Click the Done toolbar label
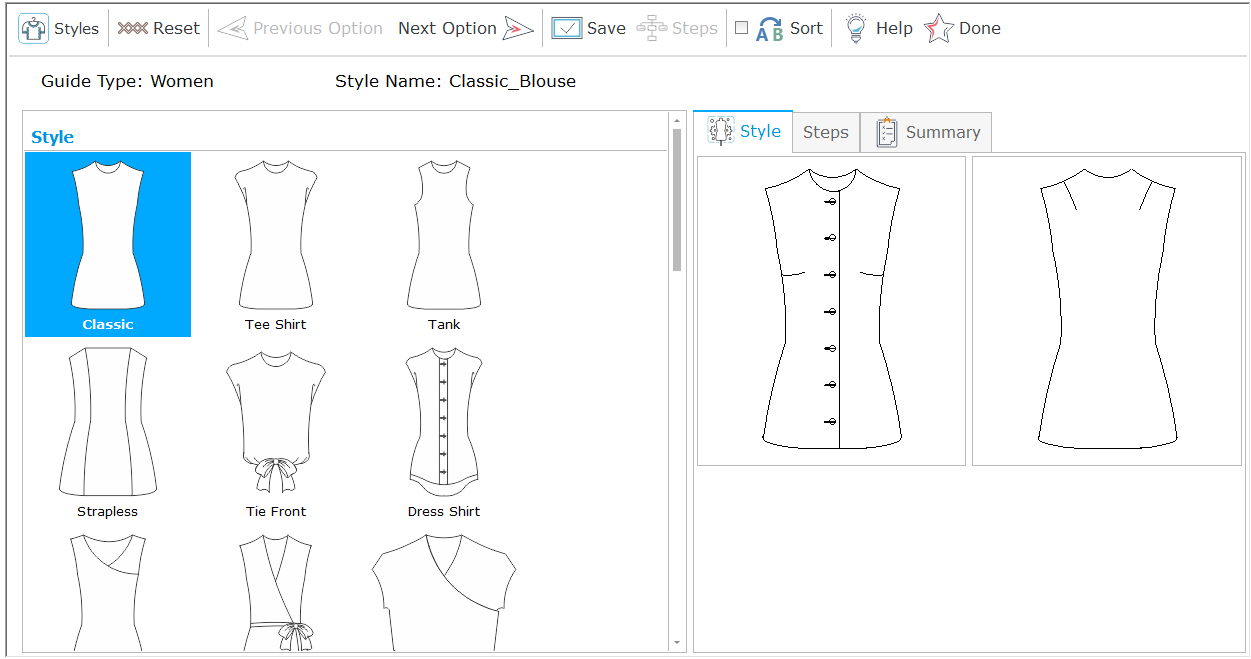The image size is (1251, 659). 980,28
